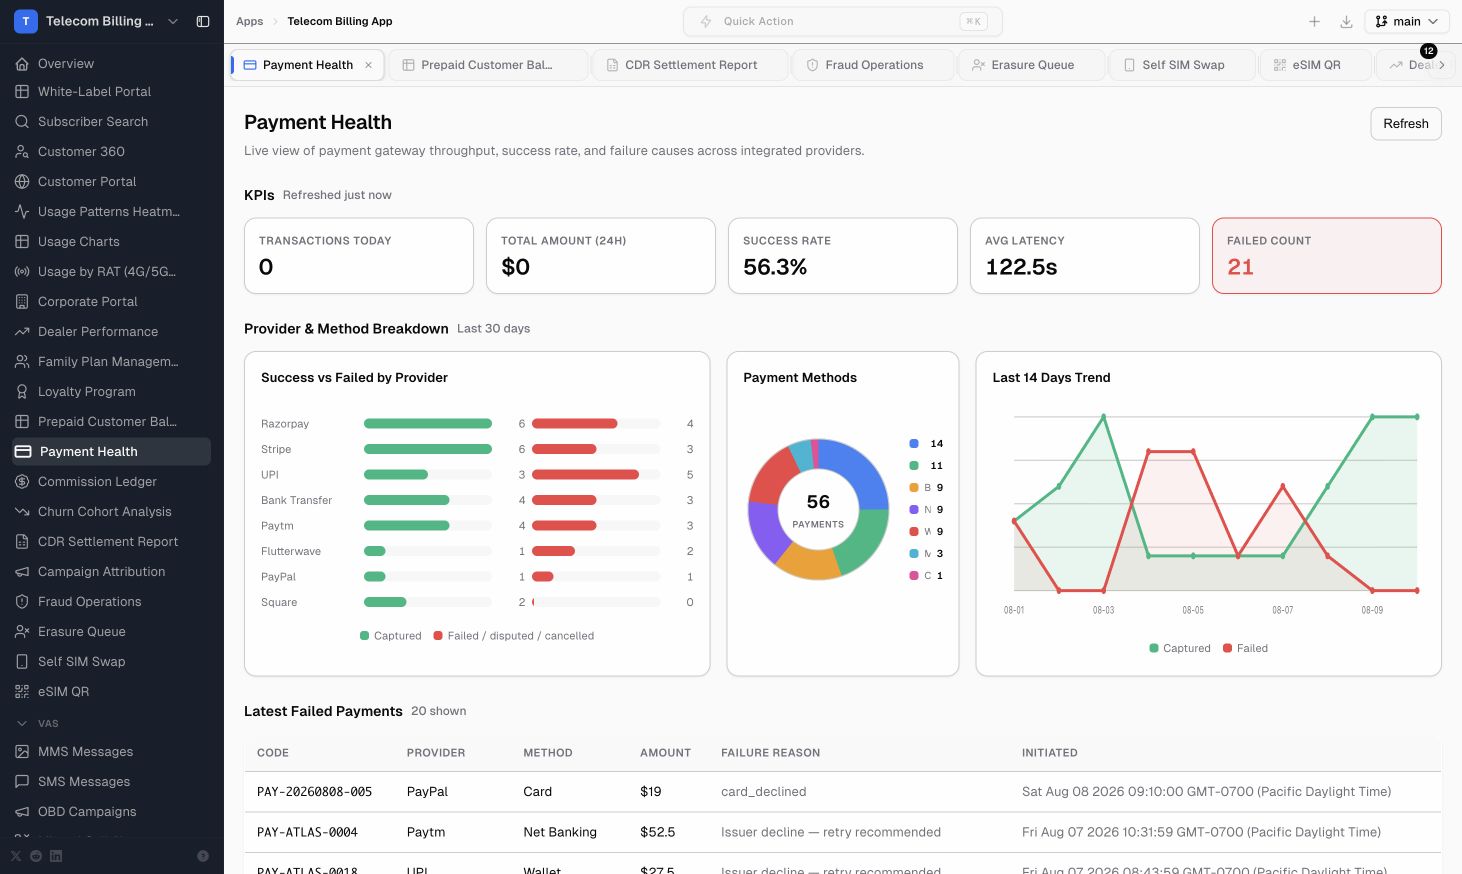The width and height of the screenshot is (1462, 874).
Task: Click the Loyalty Program sidebar icon
Action: tap(22, 391)
